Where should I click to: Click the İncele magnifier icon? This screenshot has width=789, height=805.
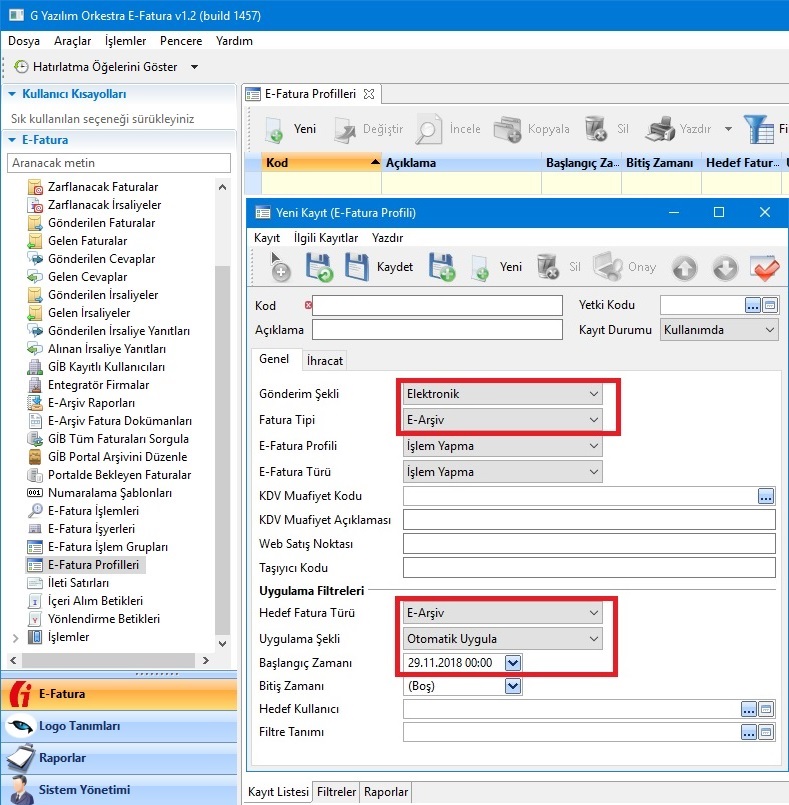point(428,129)
